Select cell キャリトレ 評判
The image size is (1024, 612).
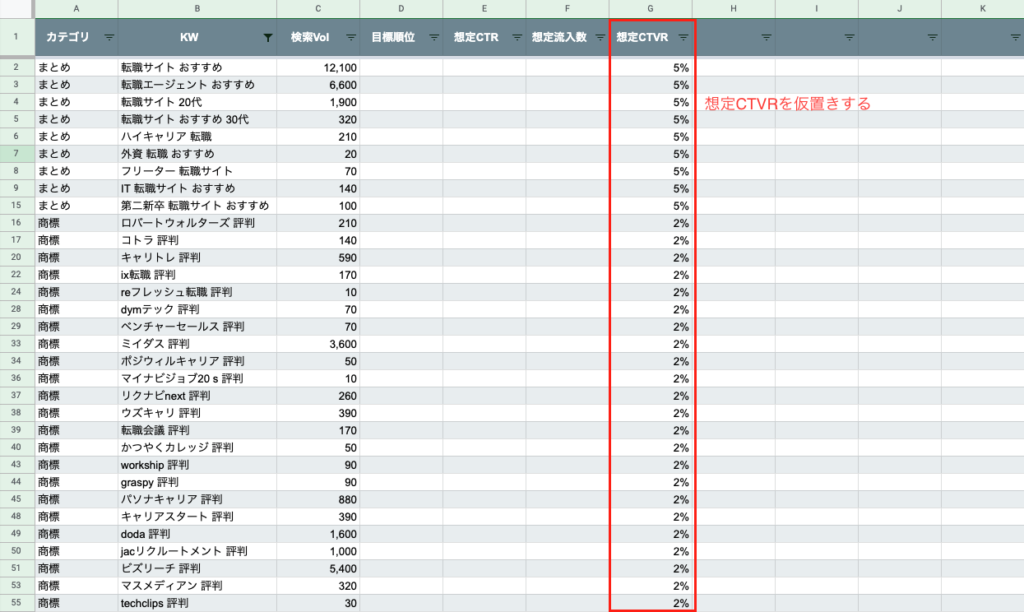(197, 257)
